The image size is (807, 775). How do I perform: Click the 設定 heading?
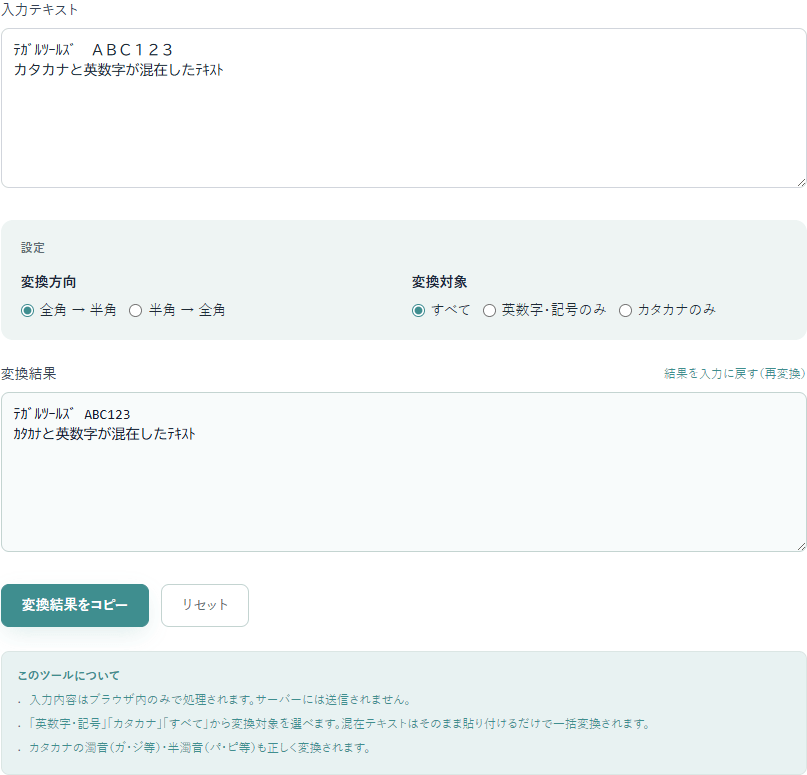[33, 248]
